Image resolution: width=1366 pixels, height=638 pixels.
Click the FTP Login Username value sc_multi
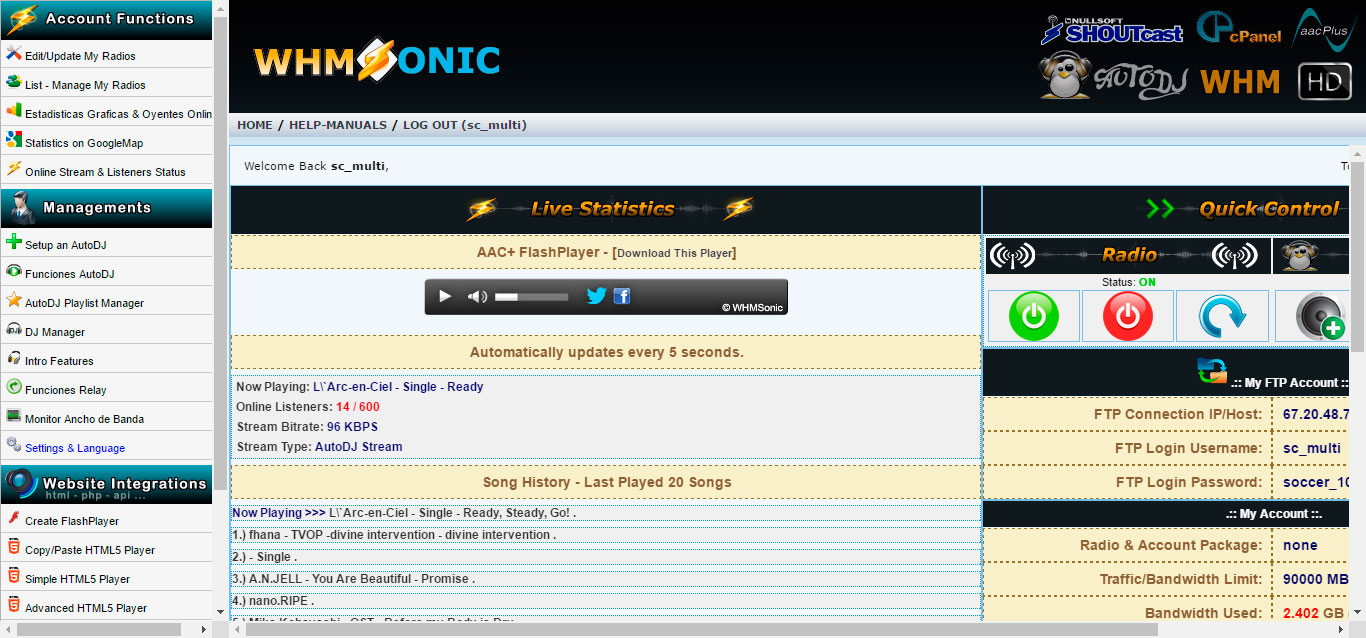point(1312,448)
